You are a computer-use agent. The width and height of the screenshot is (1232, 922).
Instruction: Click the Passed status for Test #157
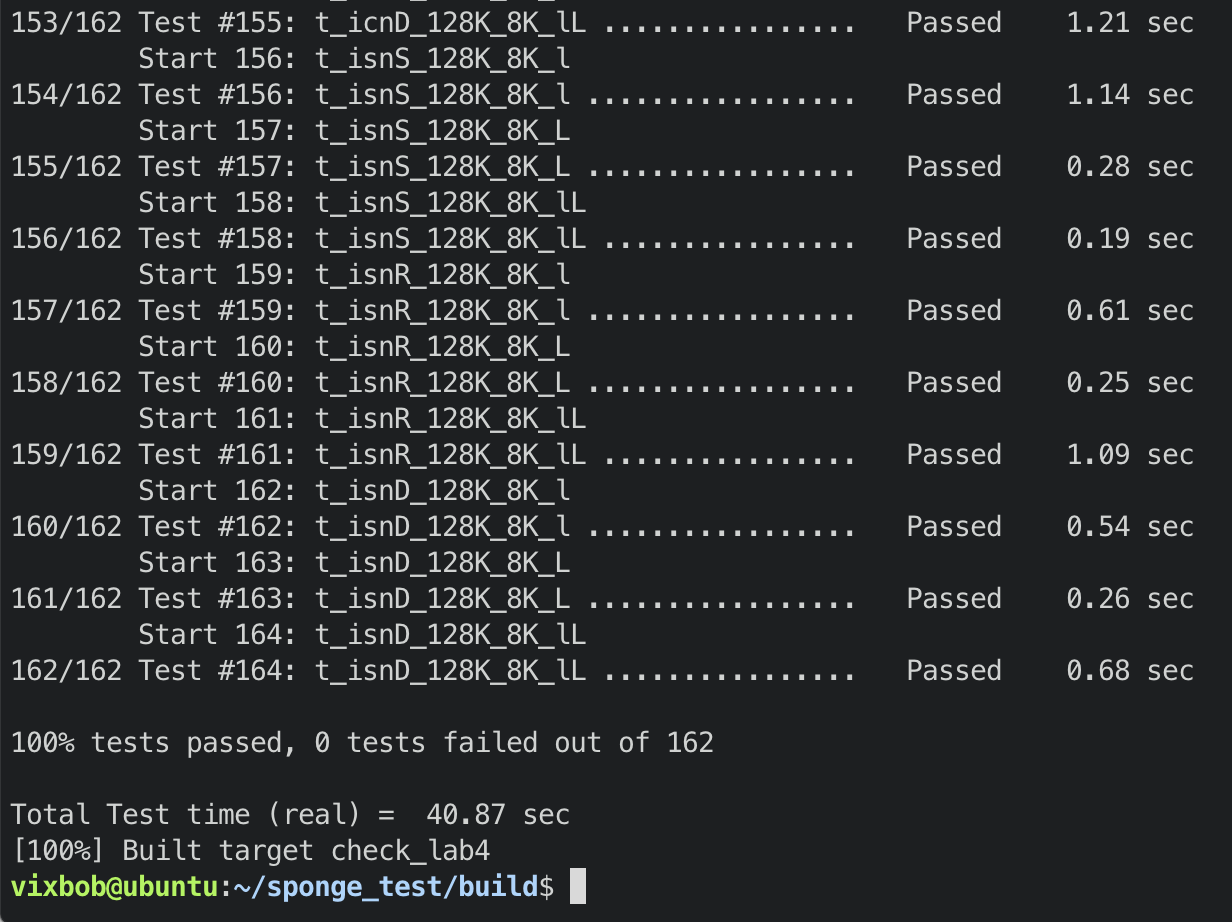click(x=953, y=167)
